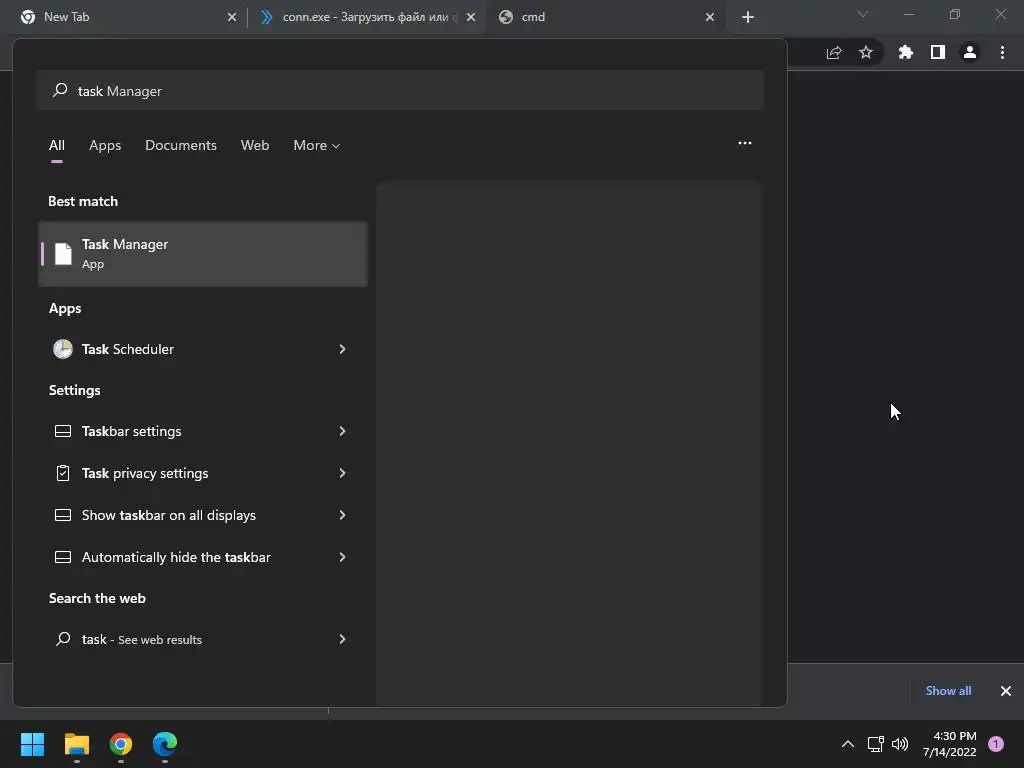Select the All search filter tab
This screenshot has width=1024, height=768.
tap(57, 145)
